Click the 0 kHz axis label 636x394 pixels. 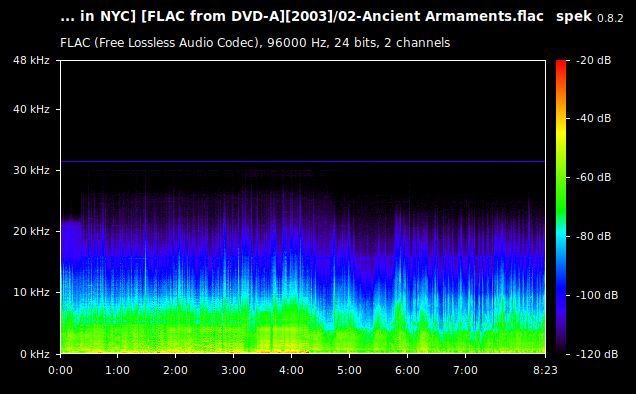click(x=35, y=354)
